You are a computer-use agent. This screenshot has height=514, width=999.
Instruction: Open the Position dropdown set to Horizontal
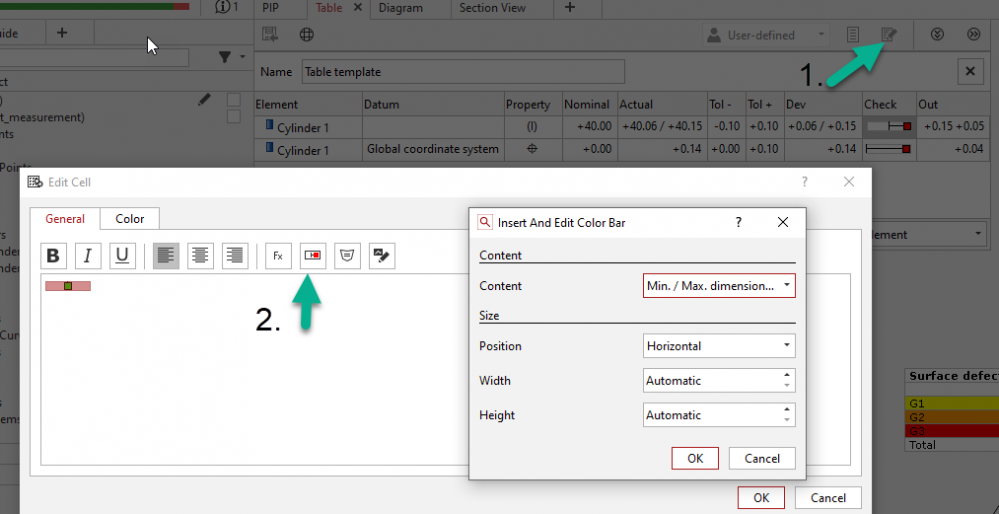click(719, 346)
